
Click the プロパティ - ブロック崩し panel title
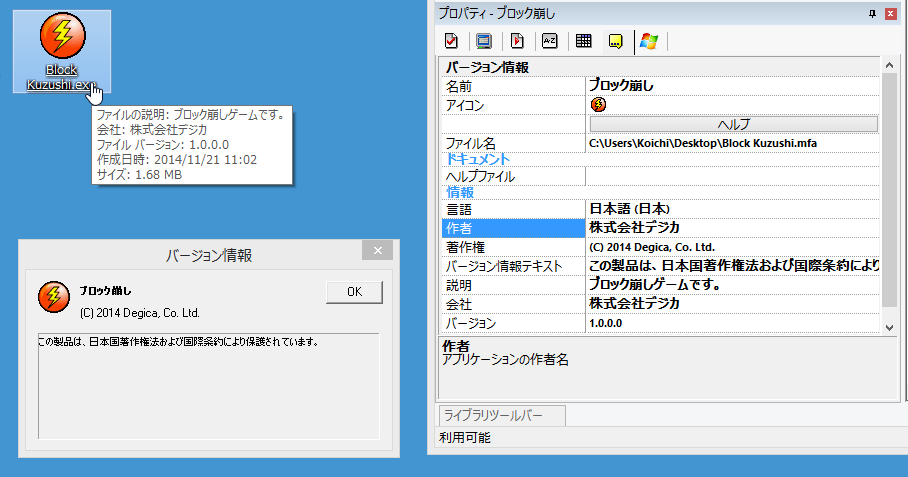497,13
